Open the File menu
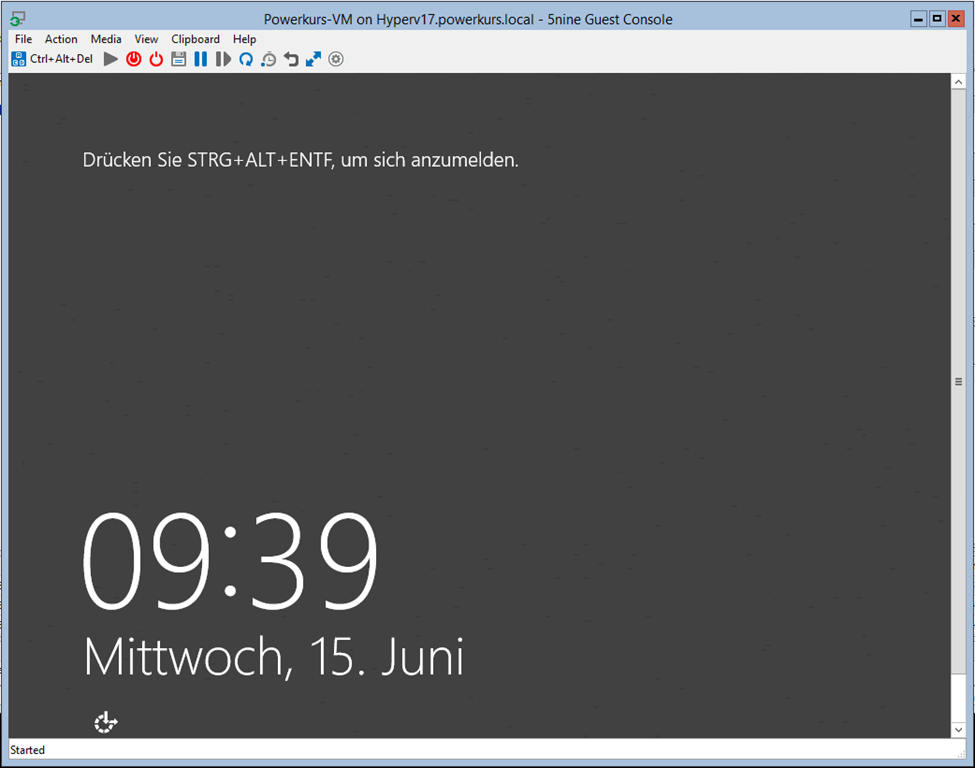The image size is (975, 768). tap(24, 39)
